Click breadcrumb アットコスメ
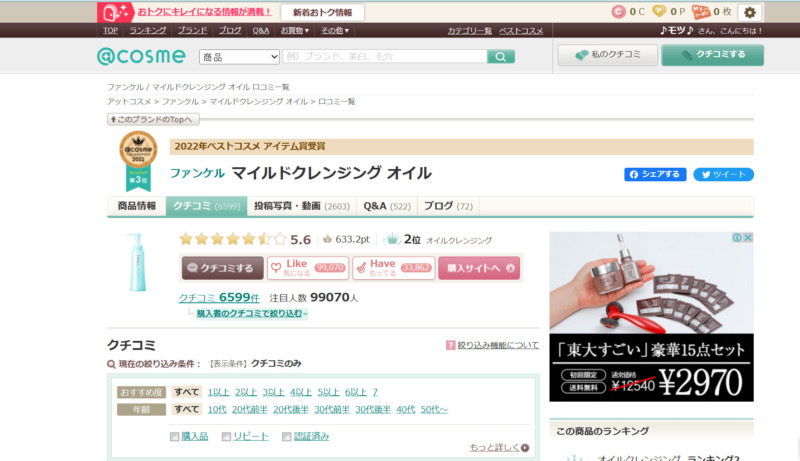 (x=129, y=102)
